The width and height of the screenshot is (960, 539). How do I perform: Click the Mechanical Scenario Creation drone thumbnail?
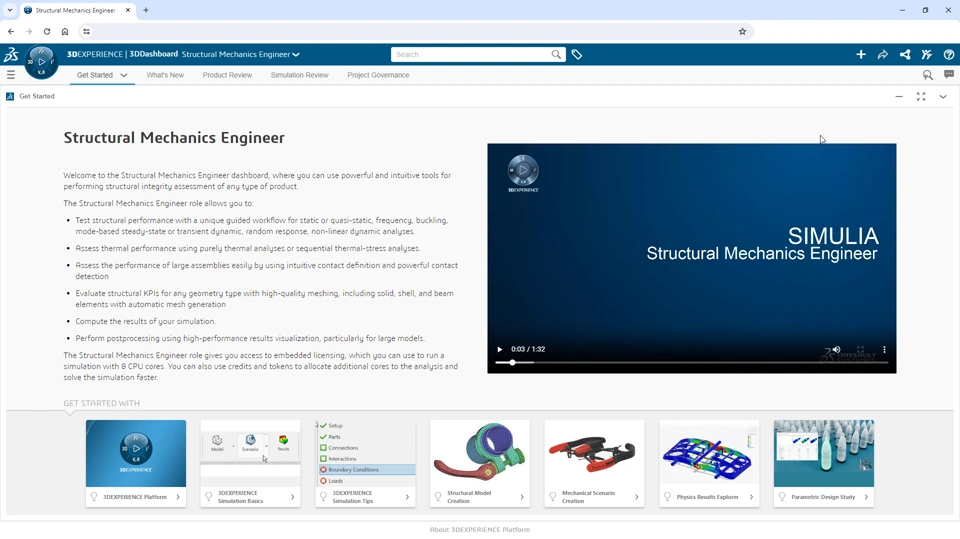(x=594, y=453)
